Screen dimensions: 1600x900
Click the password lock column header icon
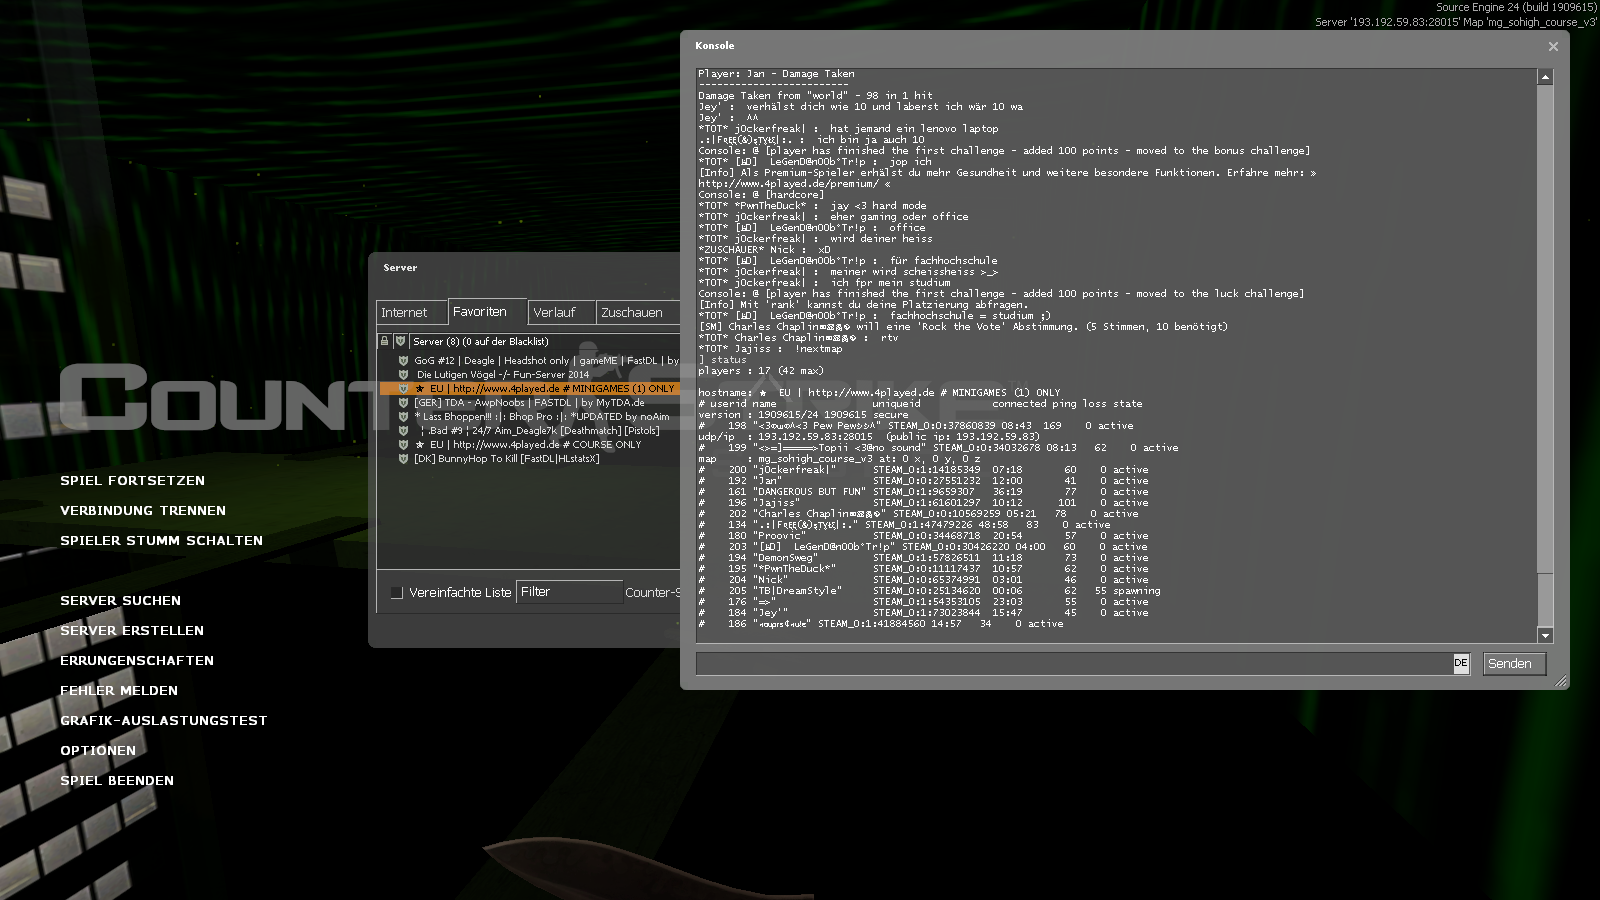[384, 341]
